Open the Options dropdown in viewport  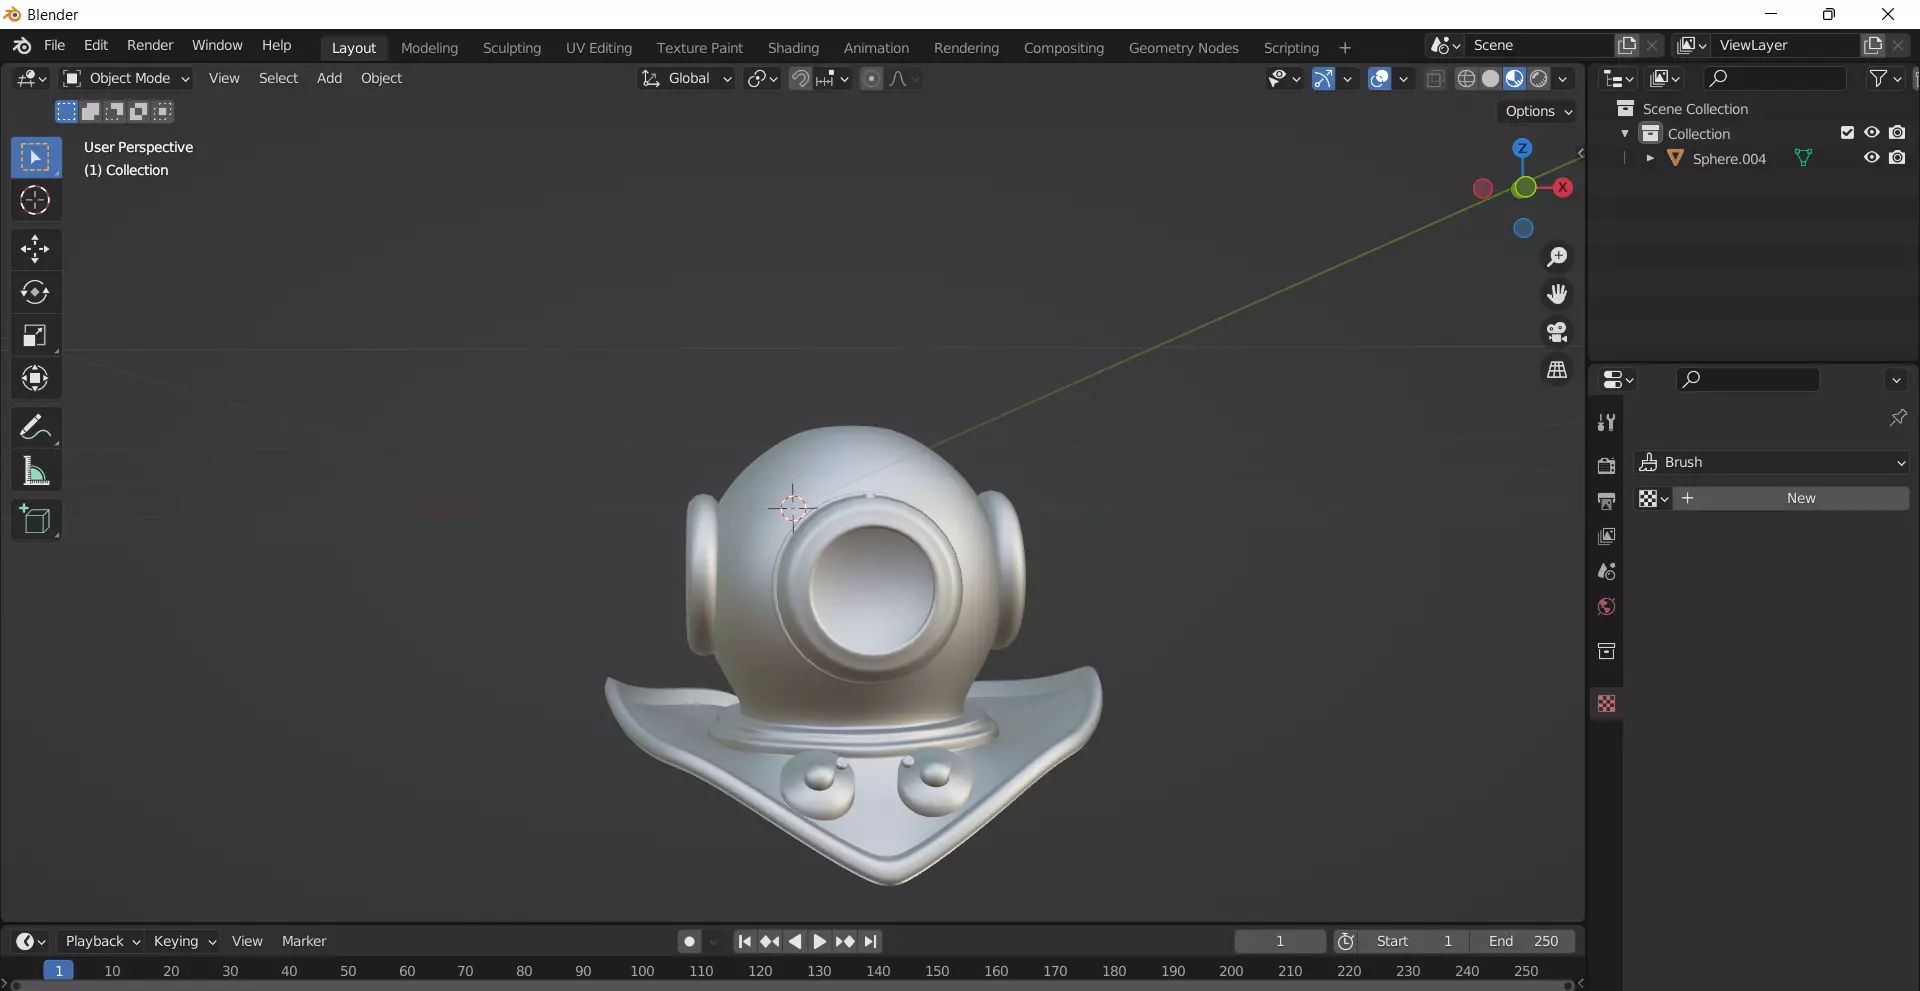(1538, 111)
